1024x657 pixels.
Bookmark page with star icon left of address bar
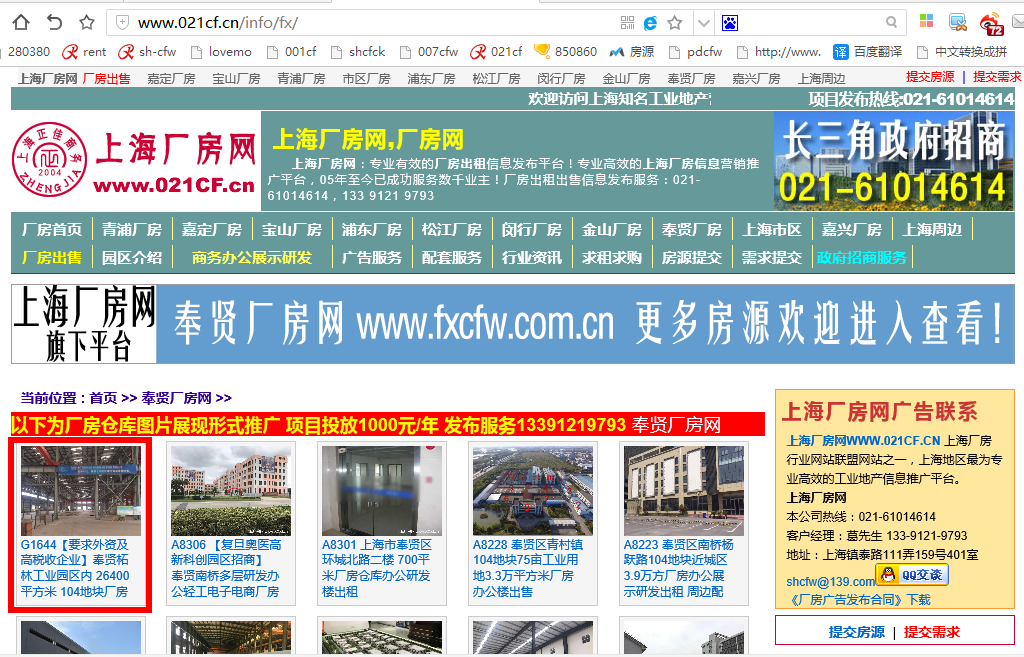click(87, 23)
